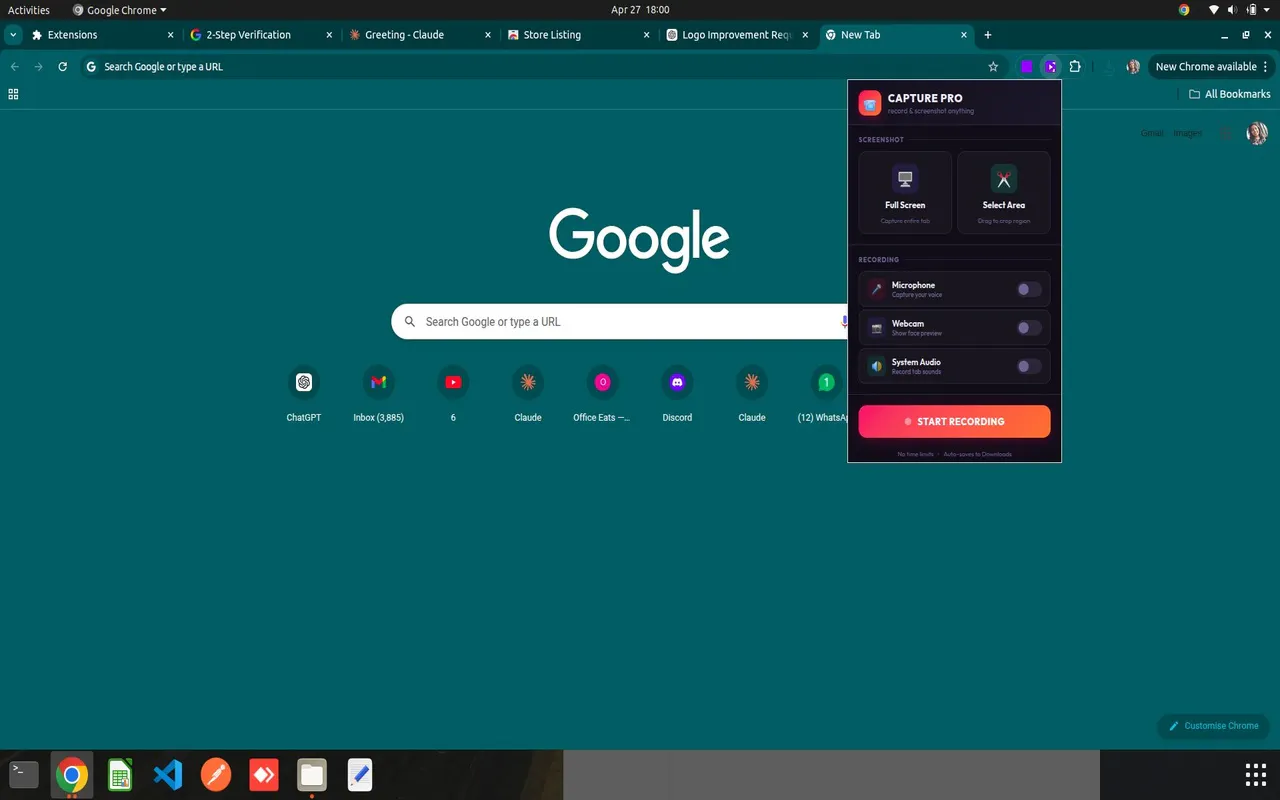Reload the current page

(63, 67)
